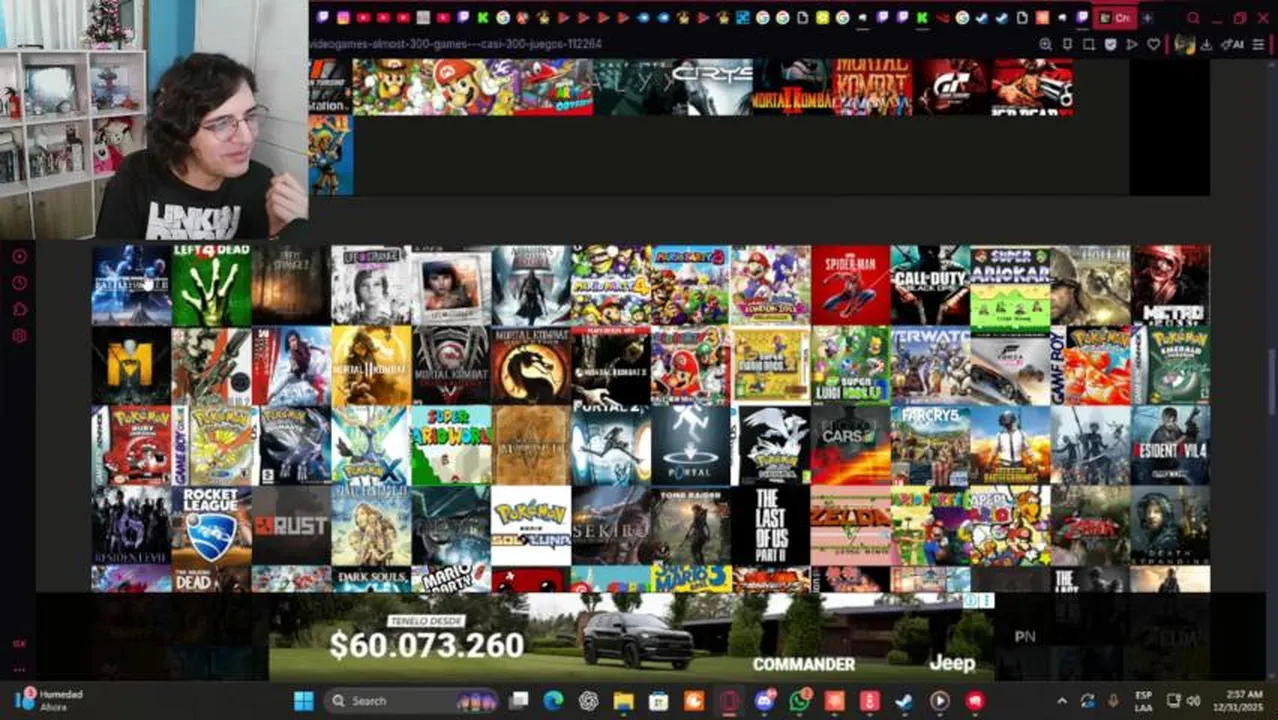Open the downloads arrow icon
Screen dimensions: 1278x720
tap(1207, 44)
